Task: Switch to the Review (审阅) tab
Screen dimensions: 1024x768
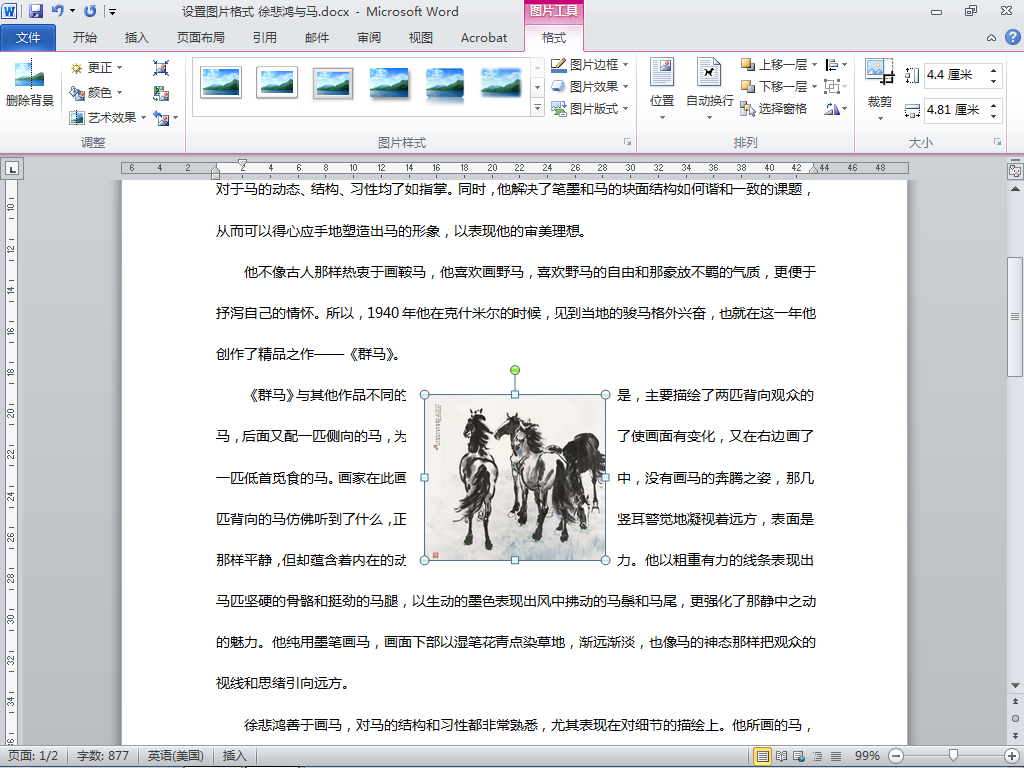Action: (x=369, y=37)
